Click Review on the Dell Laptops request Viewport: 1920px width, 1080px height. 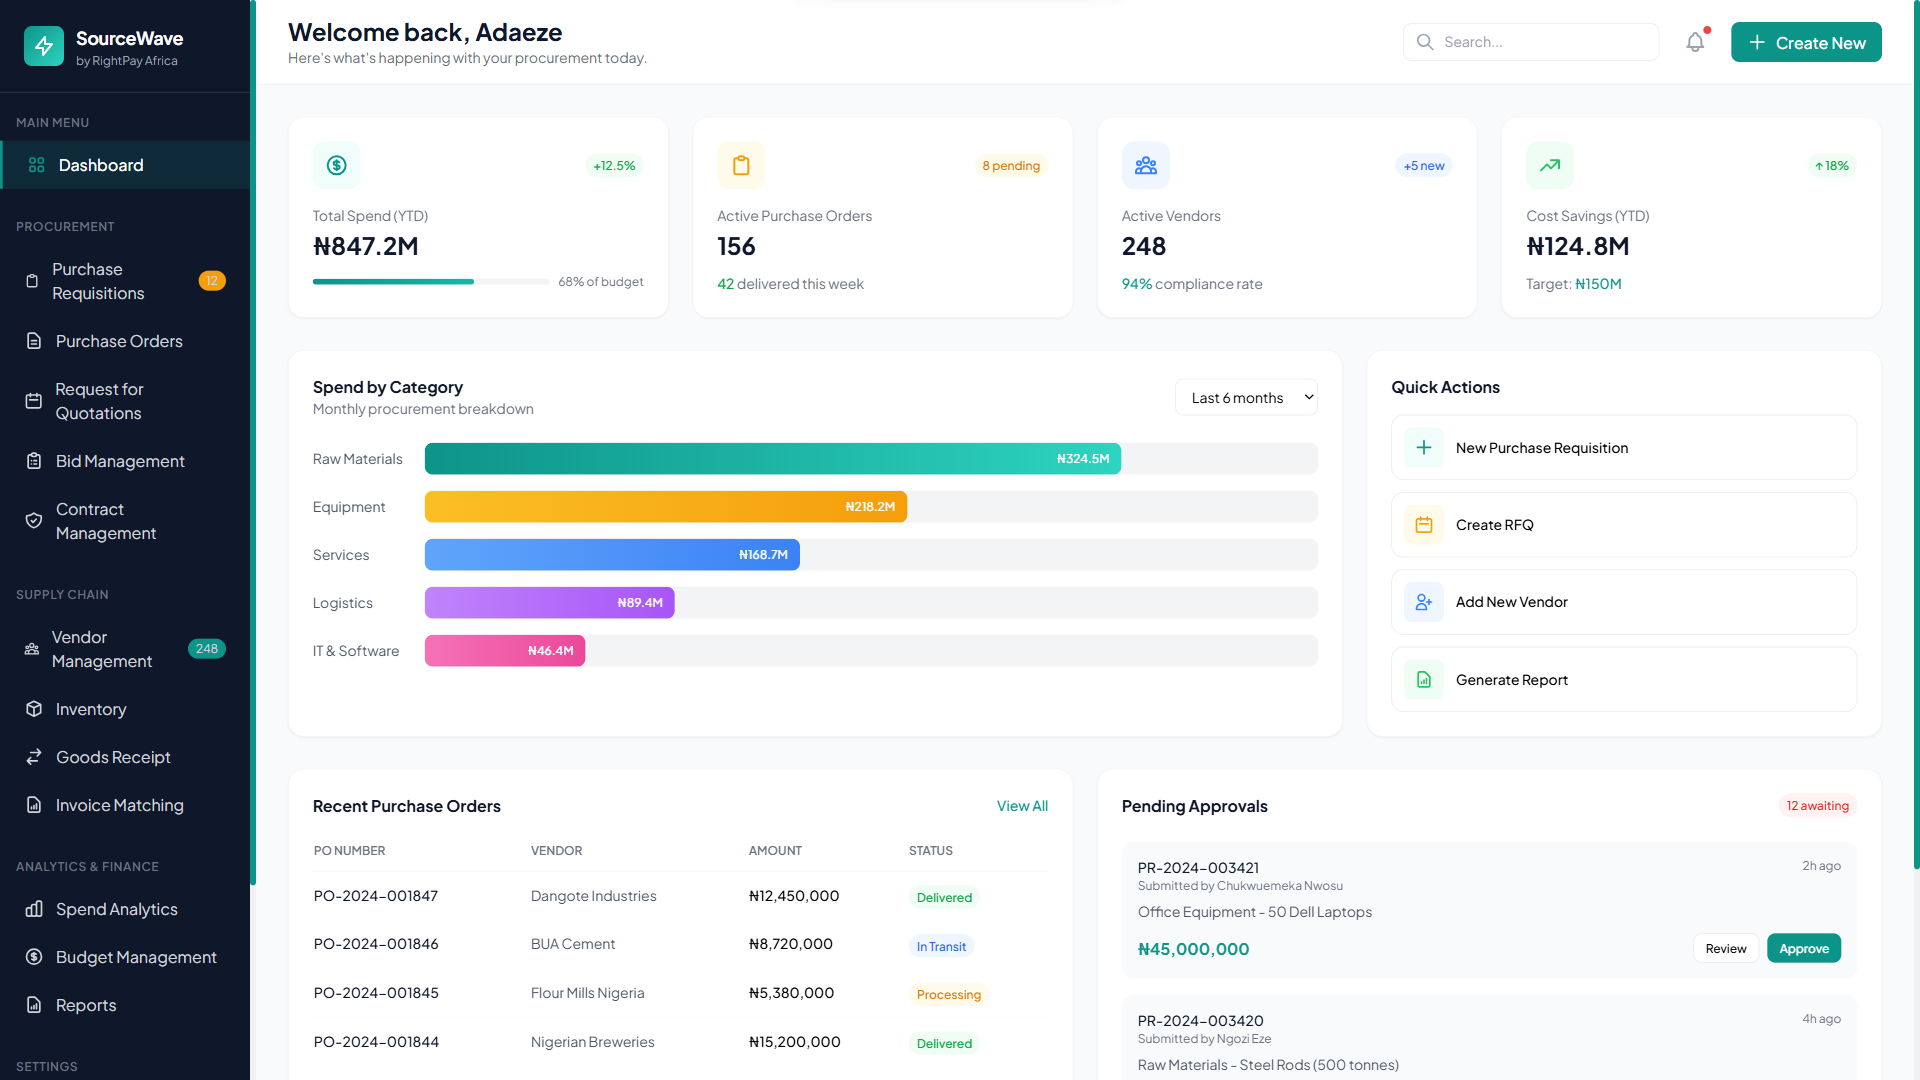(x=1725, y=948)
